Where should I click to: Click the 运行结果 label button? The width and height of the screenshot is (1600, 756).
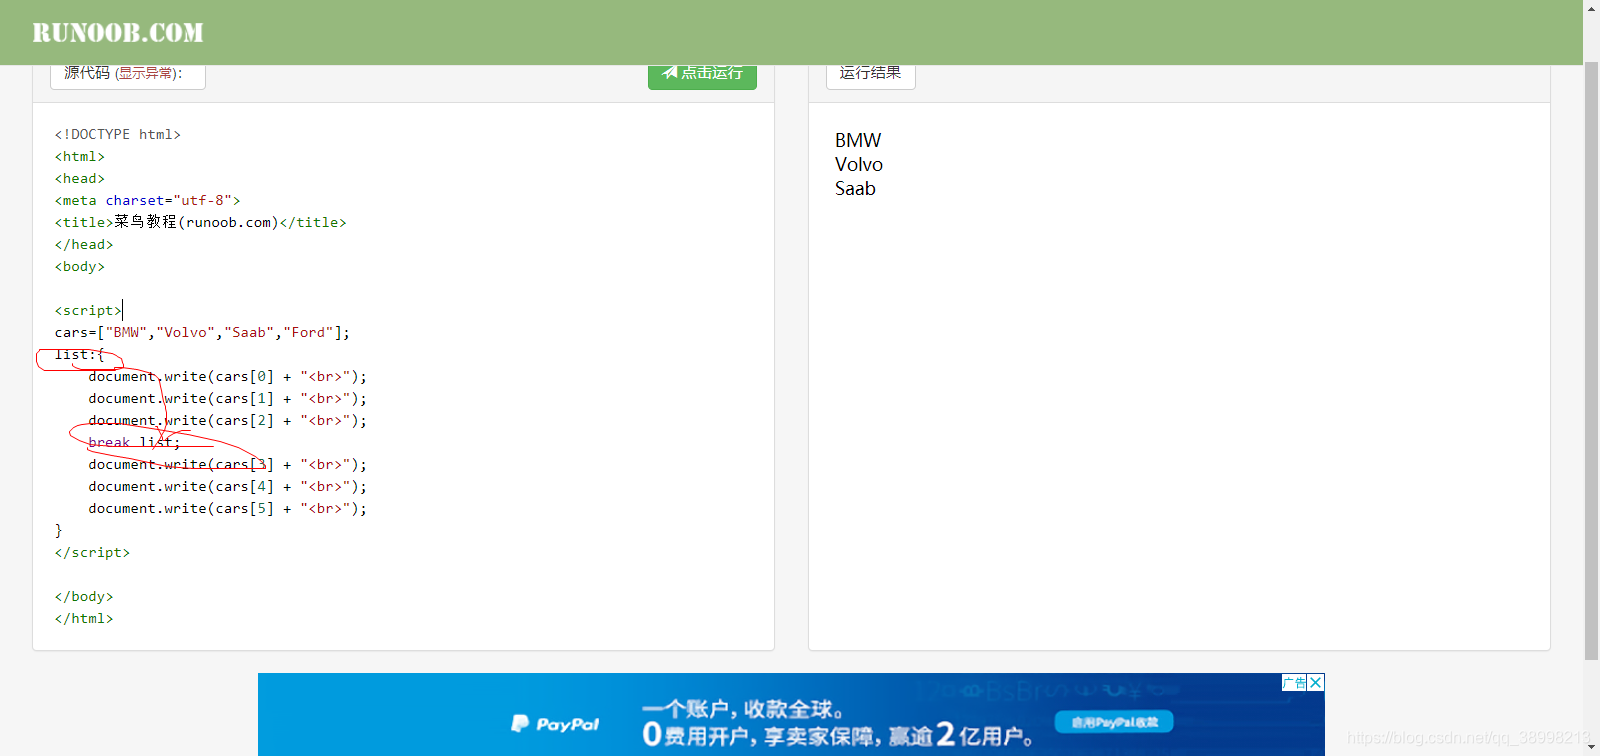click(870, 75)
